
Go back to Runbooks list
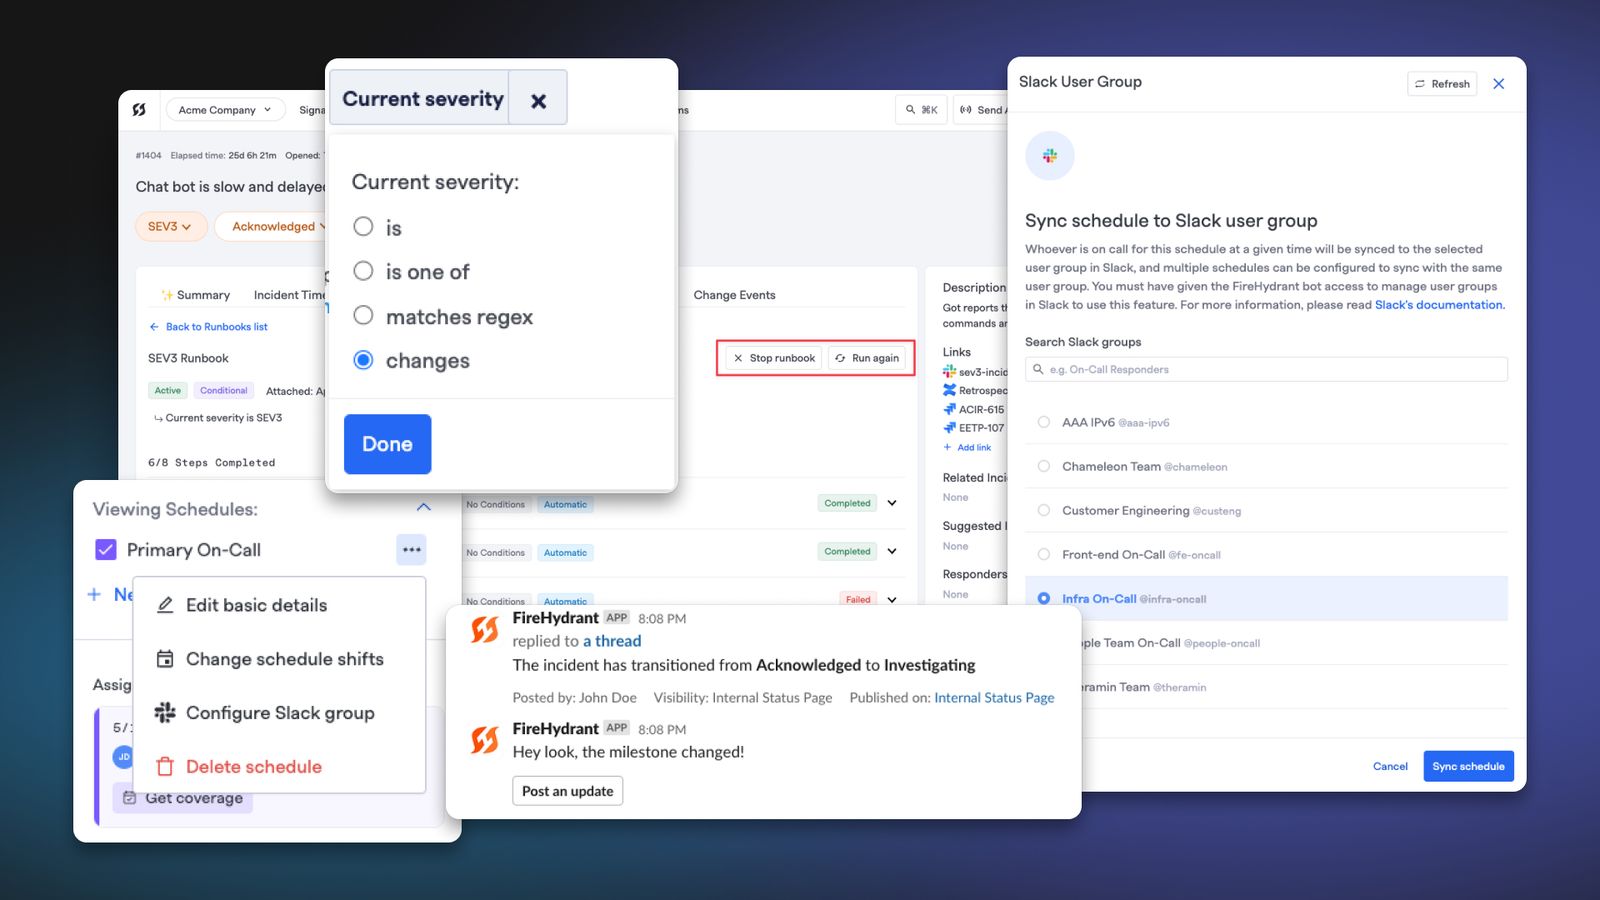tap(208, 327)
